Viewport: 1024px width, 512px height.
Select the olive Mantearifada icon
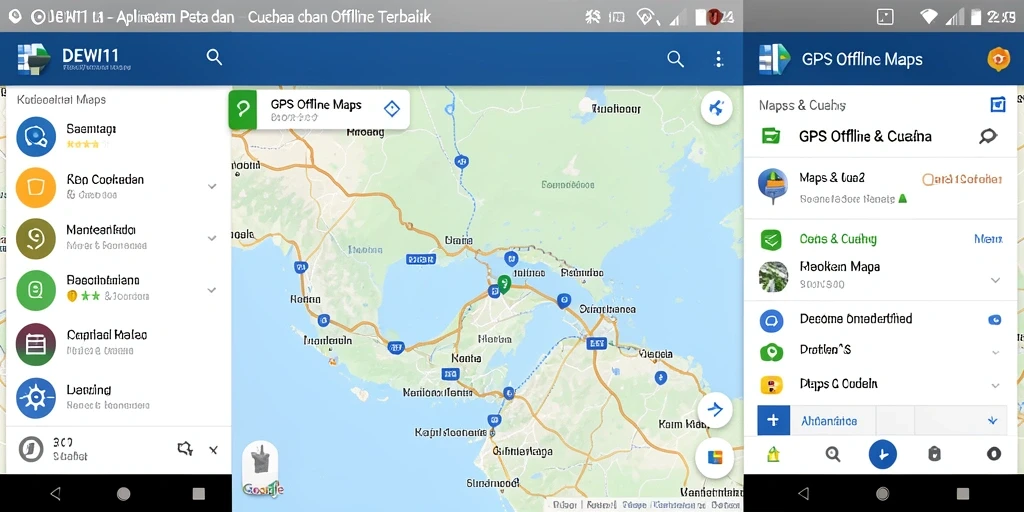coord(36,238)
